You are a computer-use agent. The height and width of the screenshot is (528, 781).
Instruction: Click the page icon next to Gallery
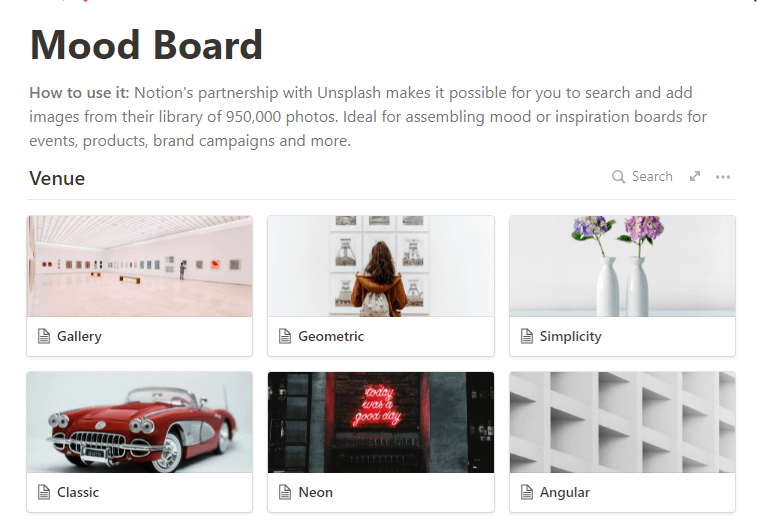44,336
